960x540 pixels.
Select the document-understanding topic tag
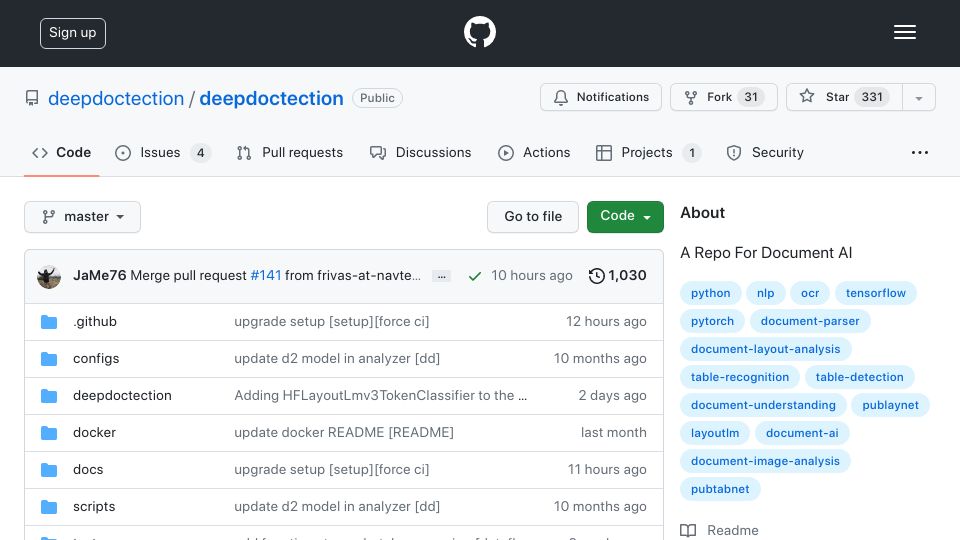[x=763, y=405]
